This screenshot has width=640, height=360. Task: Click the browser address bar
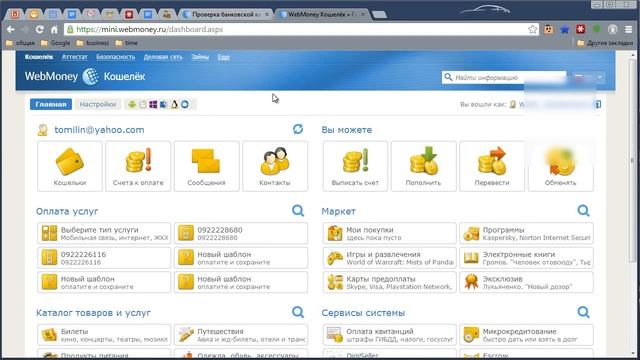[300, 29]
